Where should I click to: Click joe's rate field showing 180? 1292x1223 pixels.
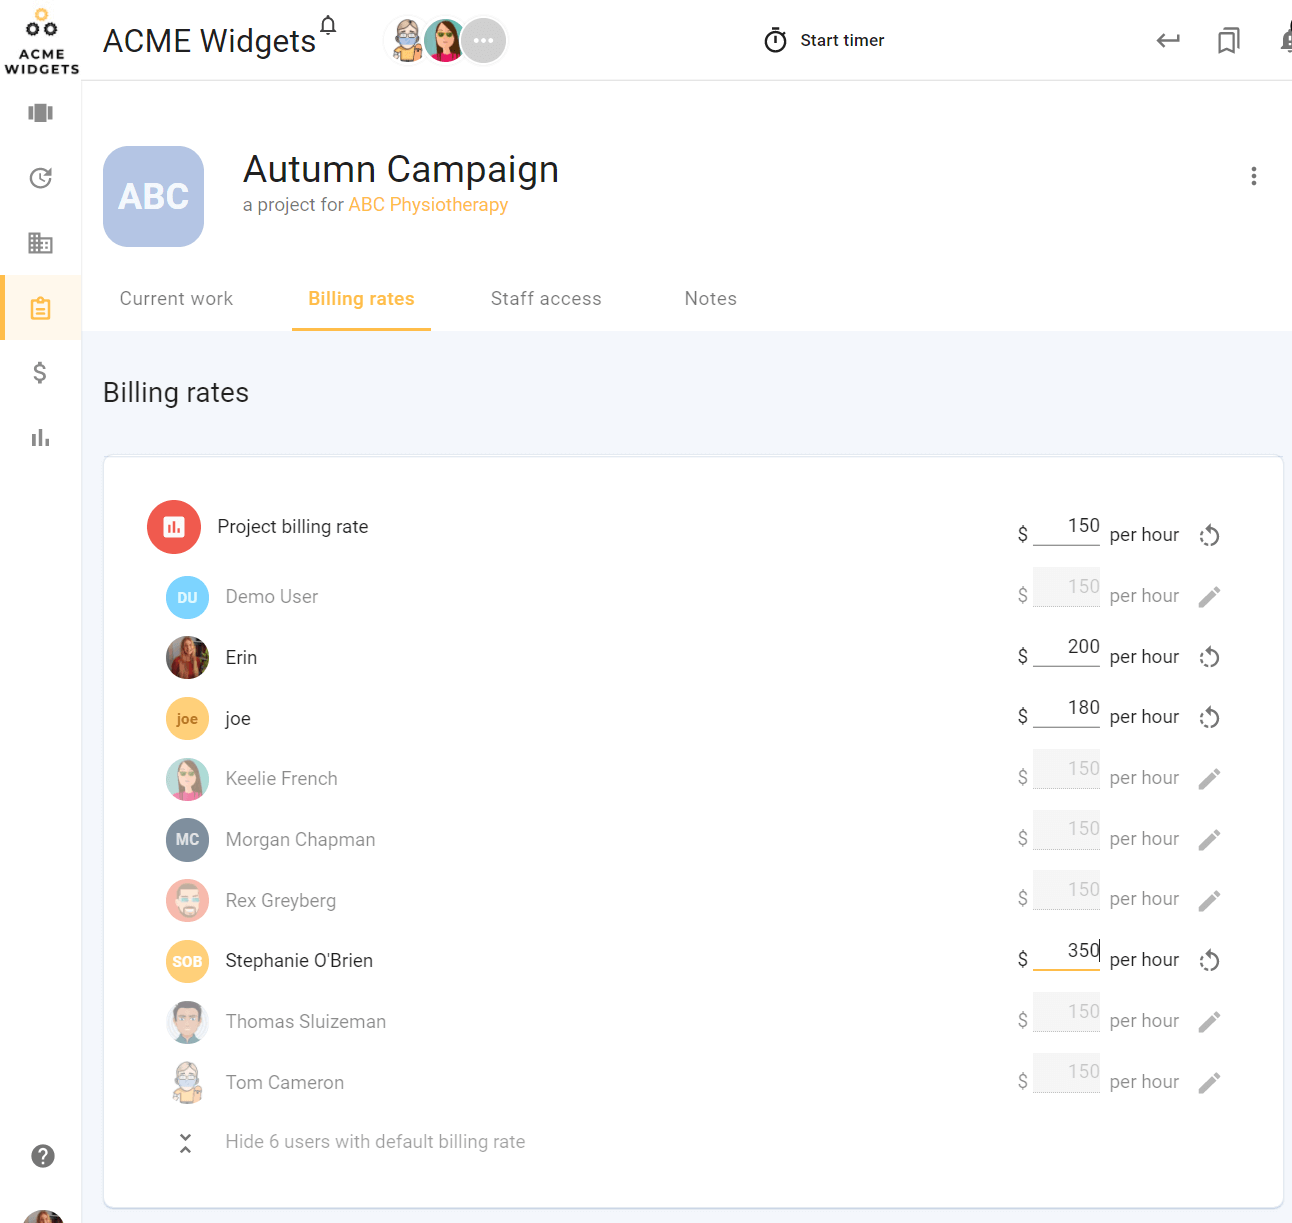[1066, 710]
